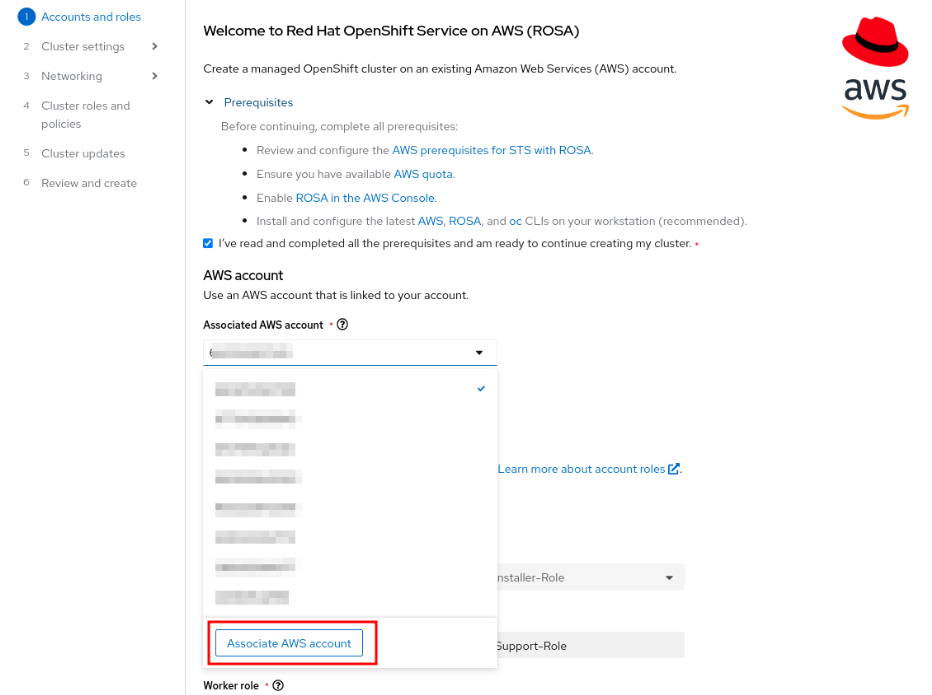
Task: Collapse the Prerequisites section chevron
Action: tap(209, 102)
